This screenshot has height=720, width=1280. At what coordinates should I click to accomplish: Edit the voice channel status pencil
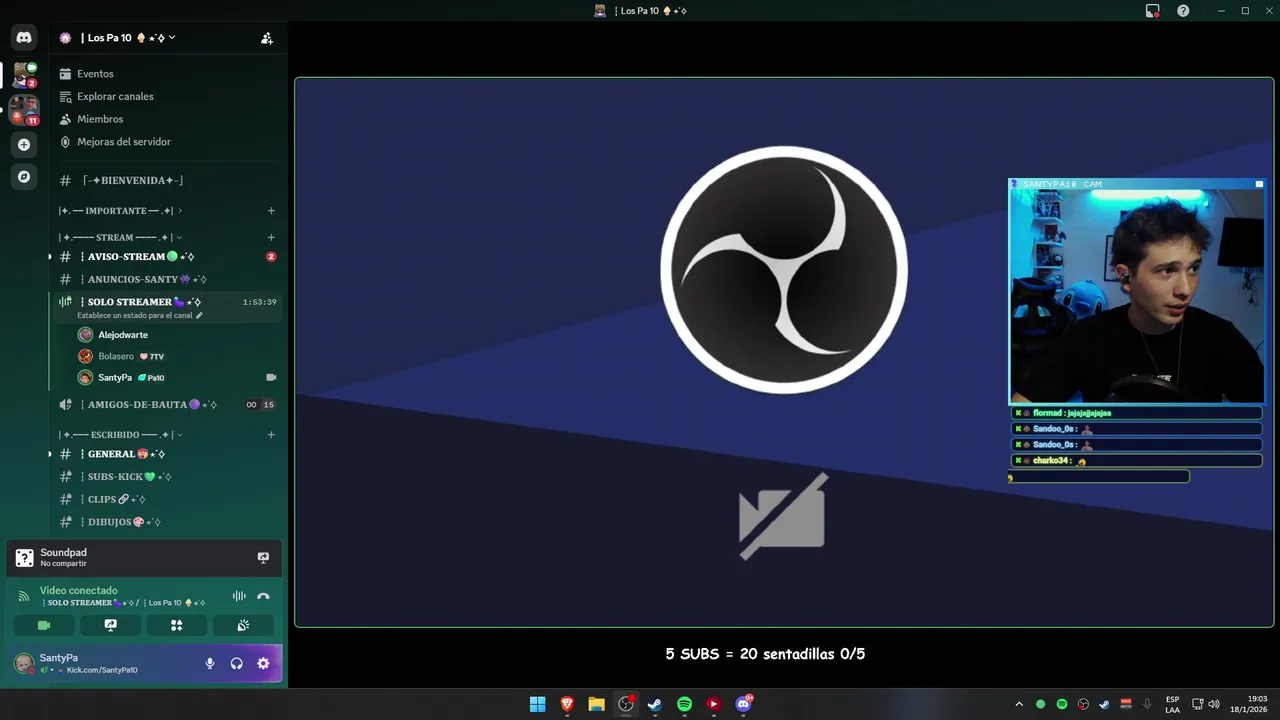[199, 315]
